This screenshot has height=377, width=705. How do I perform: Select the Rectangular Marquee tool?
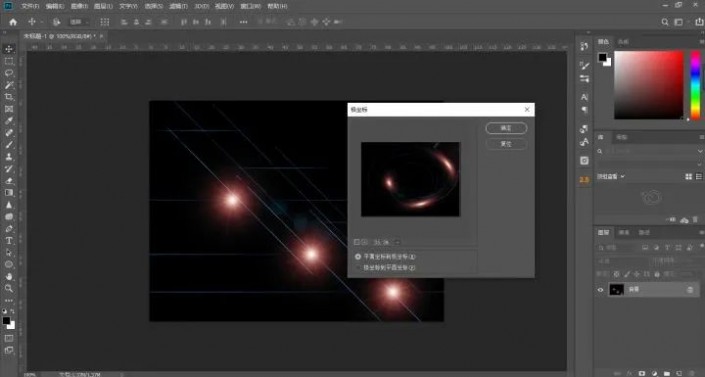pyautogui.click(x=9, y=61)
